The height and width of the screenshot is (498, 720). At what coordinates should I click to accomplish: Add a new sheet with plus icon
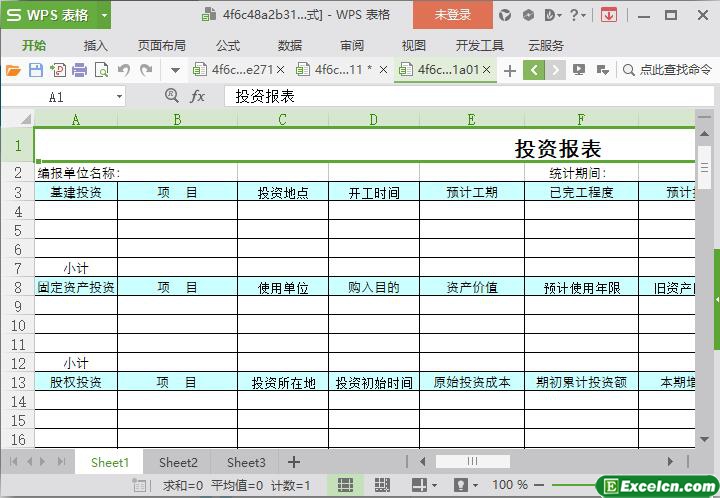click(294, 462)
